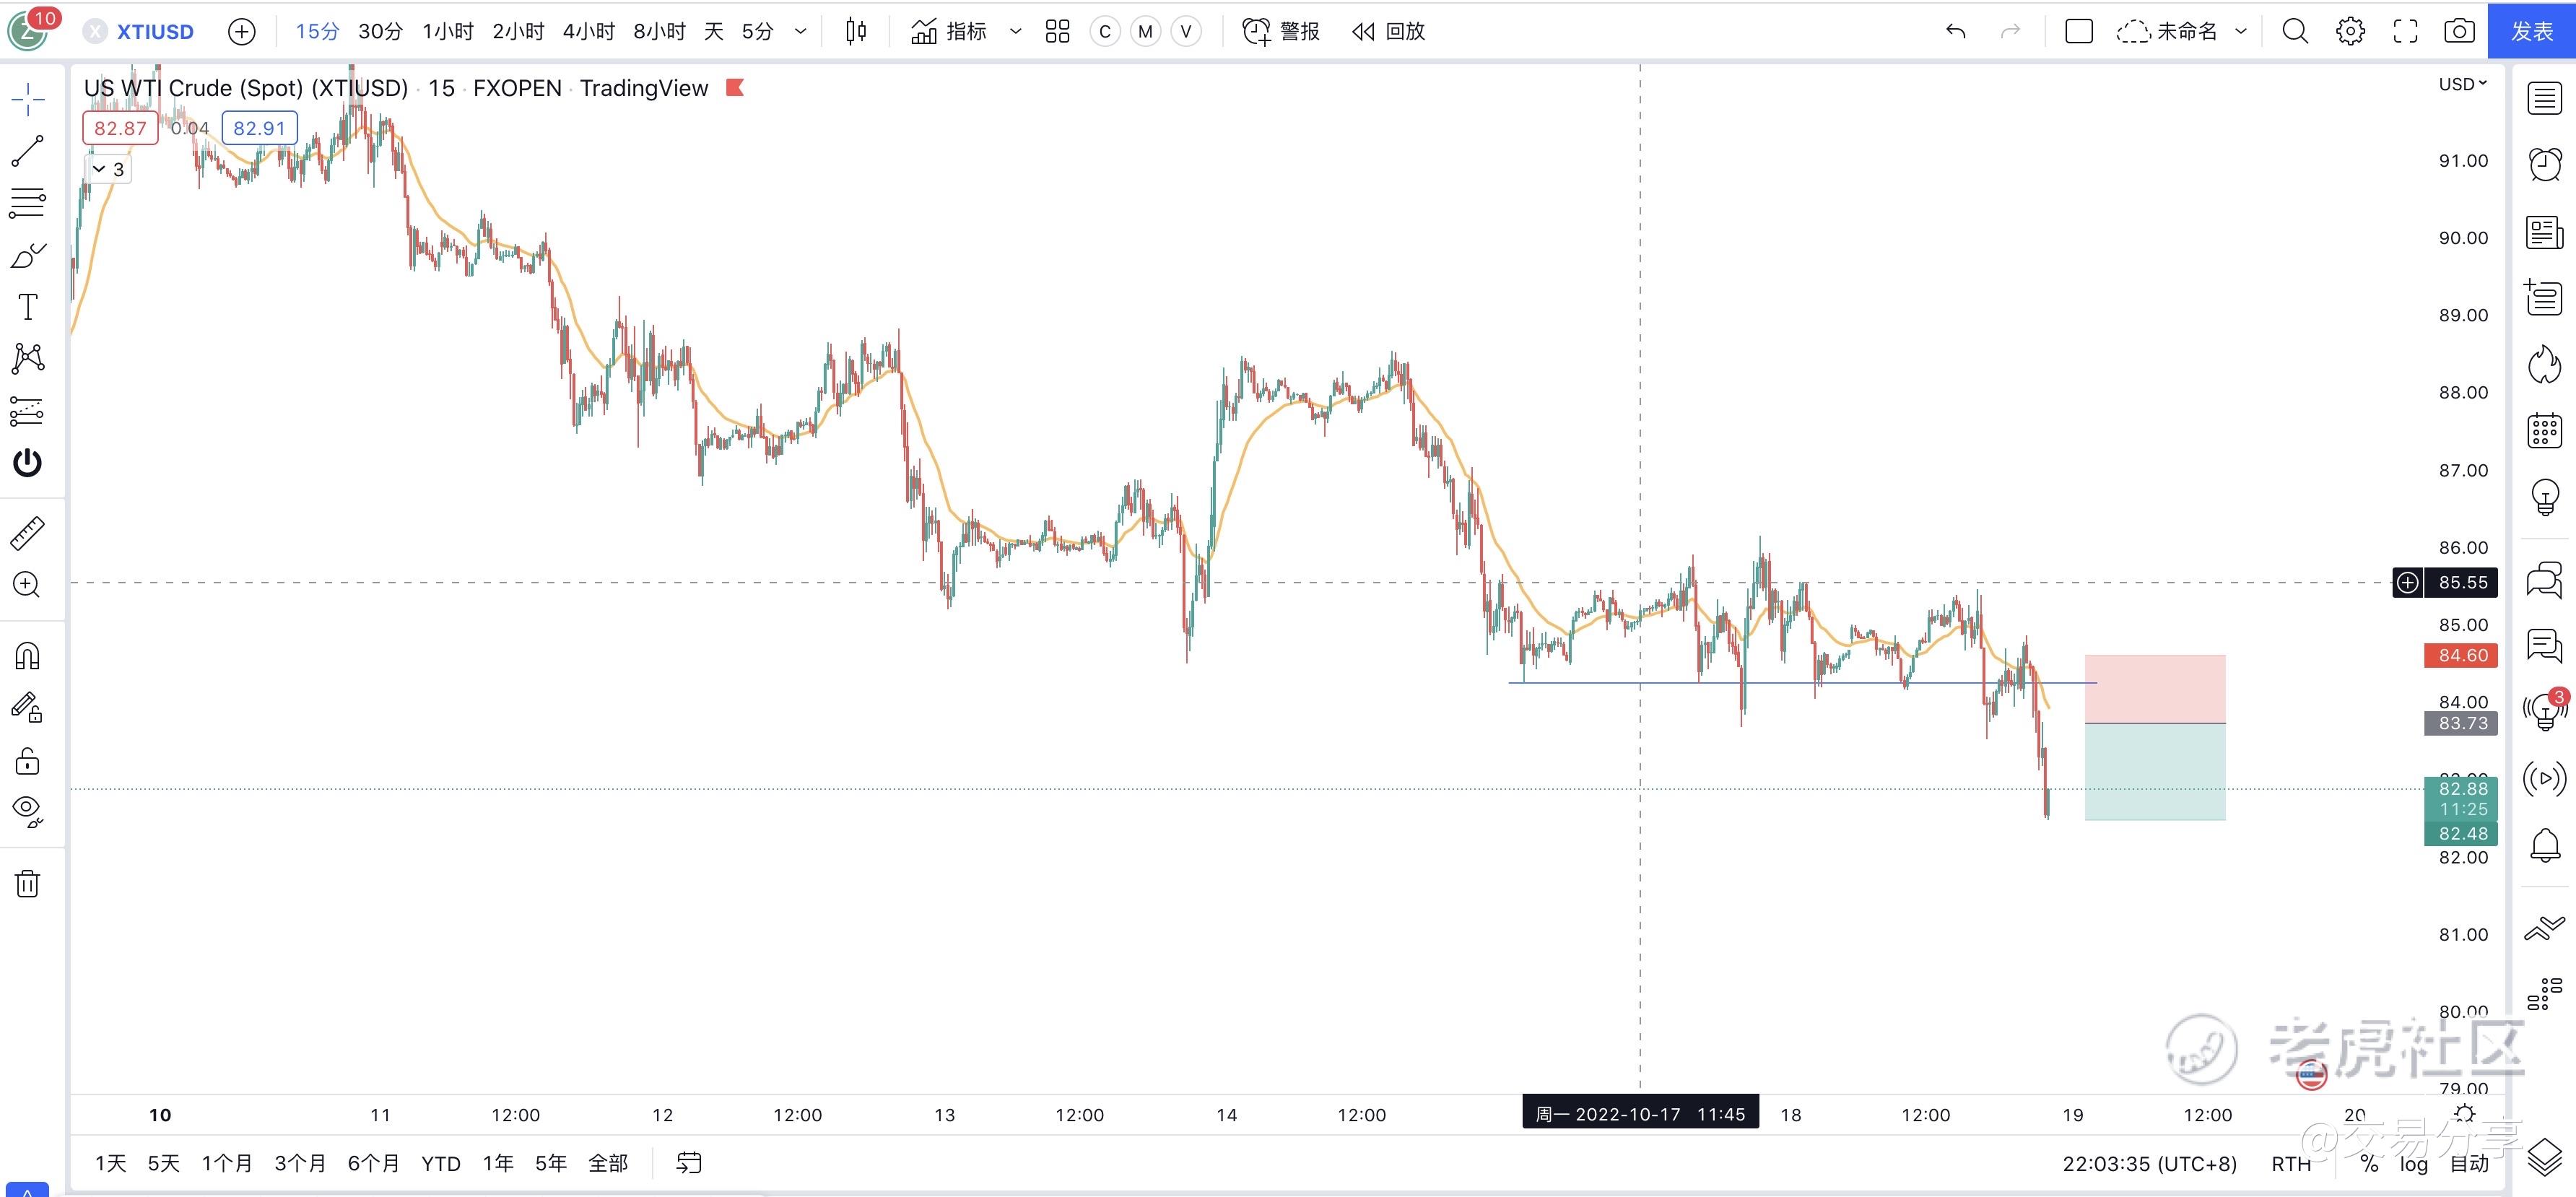Take a chart snapshot with camera icon
The width and height of the screenshot is (2576, 1197).
2459,32
